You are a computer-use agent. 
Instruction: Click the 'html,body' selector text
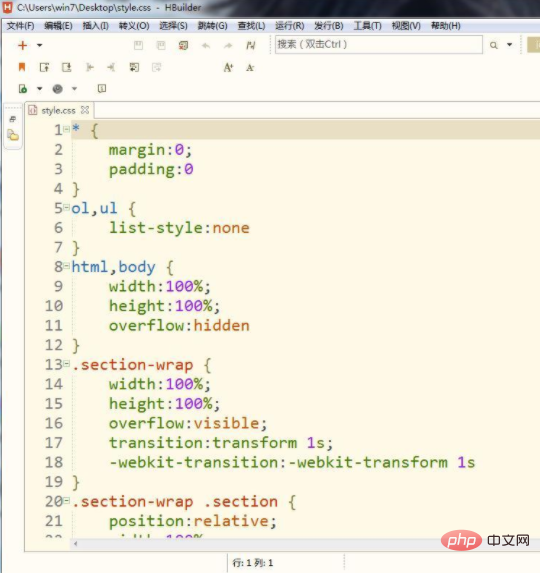pyautogui.click(x=113, y=267)
